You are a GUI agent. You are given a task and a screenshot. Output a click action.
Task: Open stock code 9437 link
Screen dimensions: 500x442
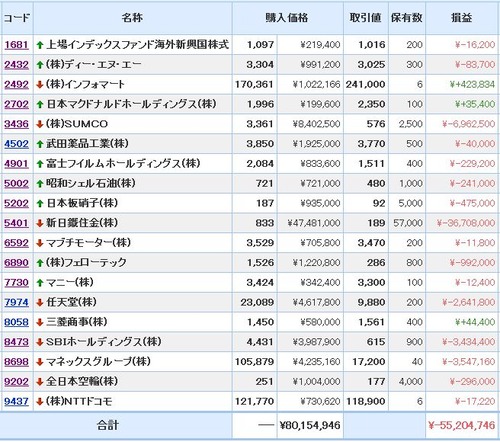pos(16,402)
